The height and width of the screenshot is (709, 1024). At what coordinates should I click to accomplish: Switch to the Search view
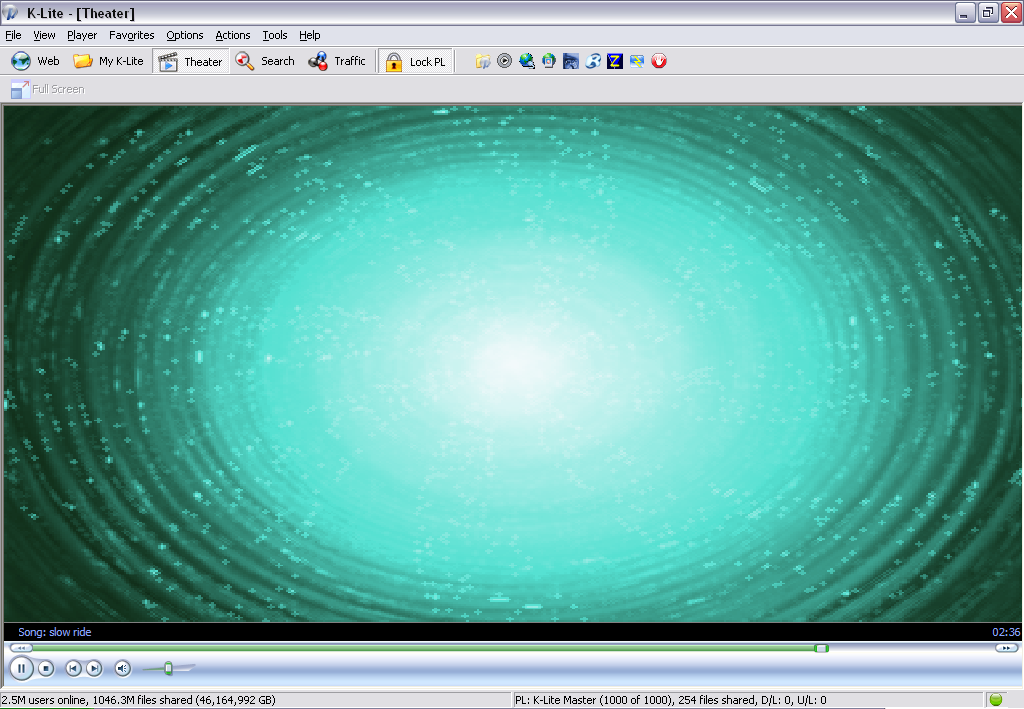[x=265, y=61]
